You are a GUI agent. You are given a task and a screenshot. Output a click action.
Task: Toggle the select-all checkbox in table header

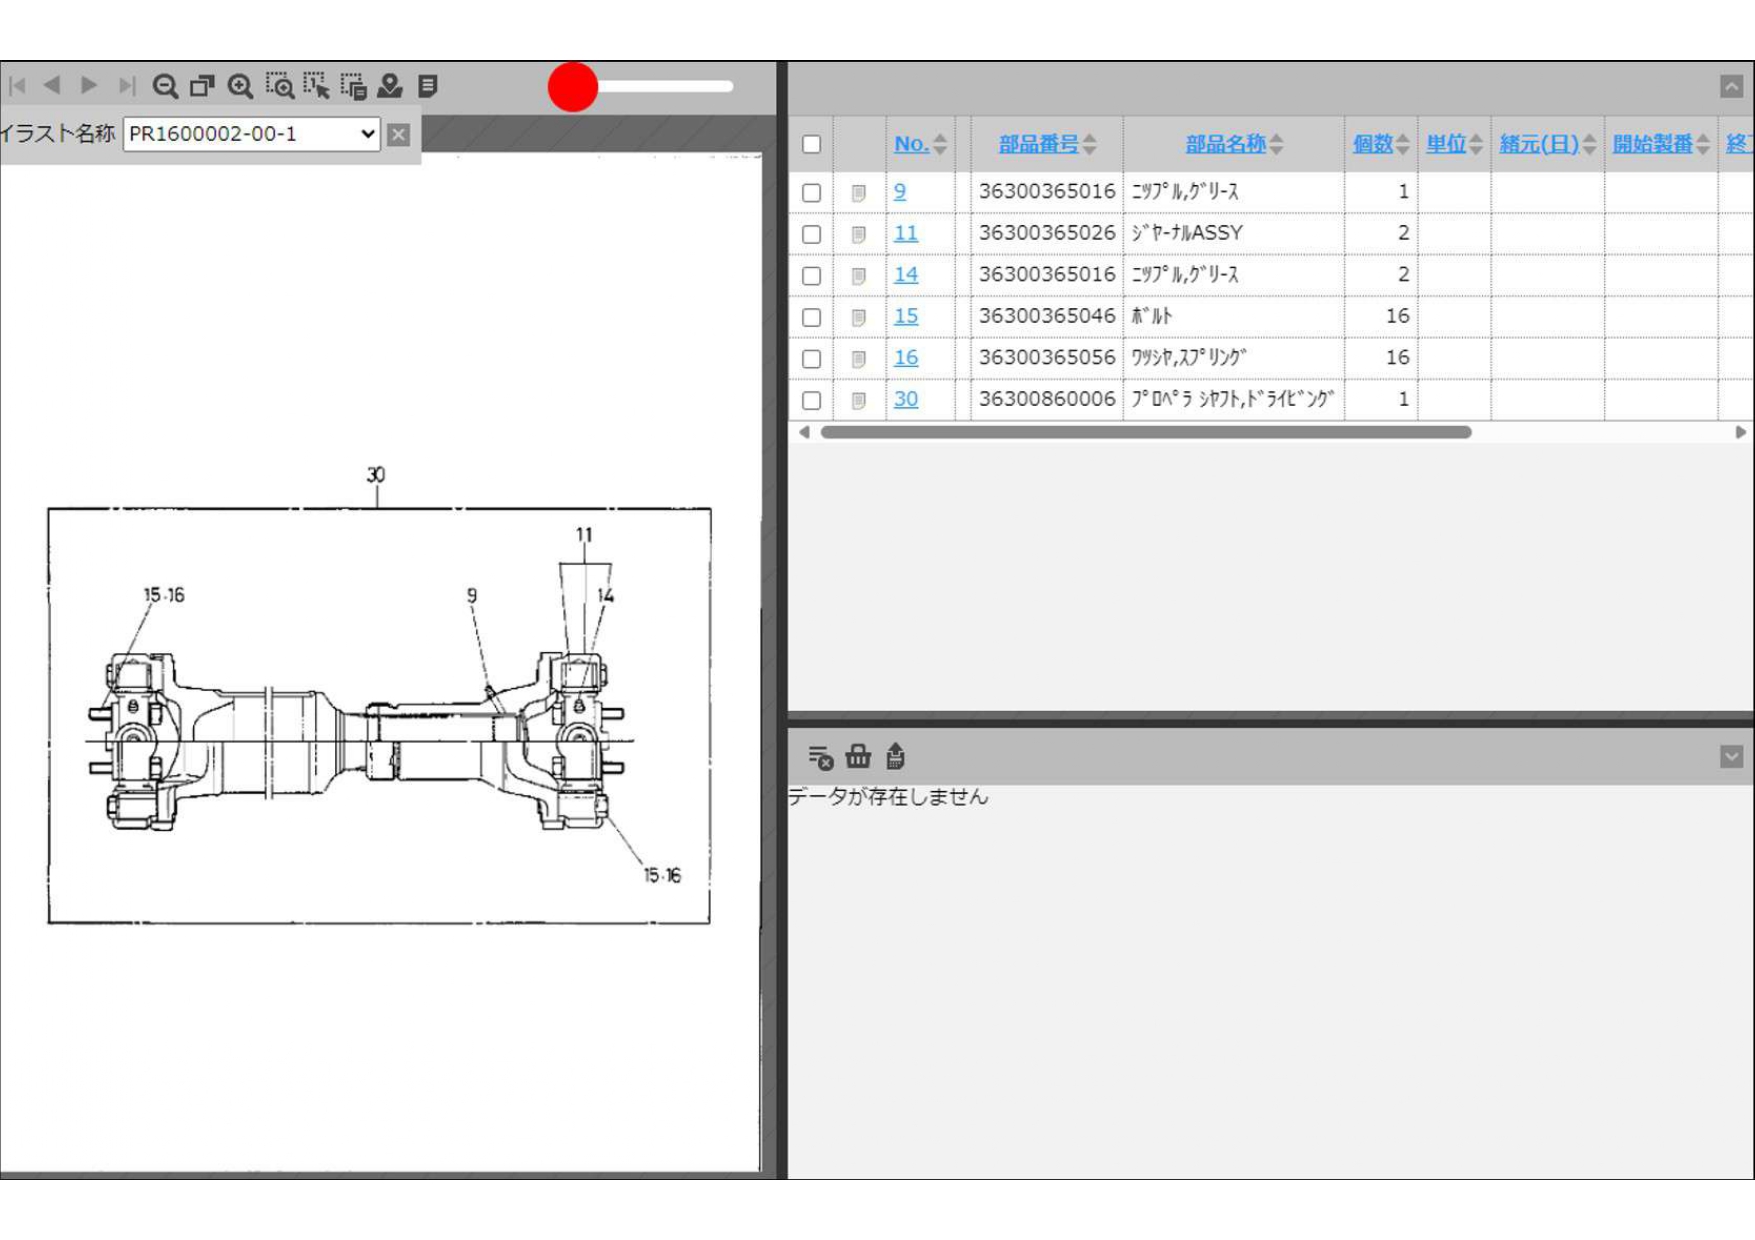pos(811,144)
